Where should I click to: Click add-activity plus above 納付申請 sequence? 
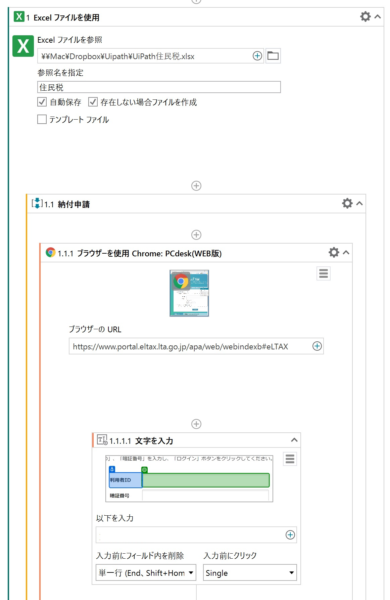coord(196,186)
